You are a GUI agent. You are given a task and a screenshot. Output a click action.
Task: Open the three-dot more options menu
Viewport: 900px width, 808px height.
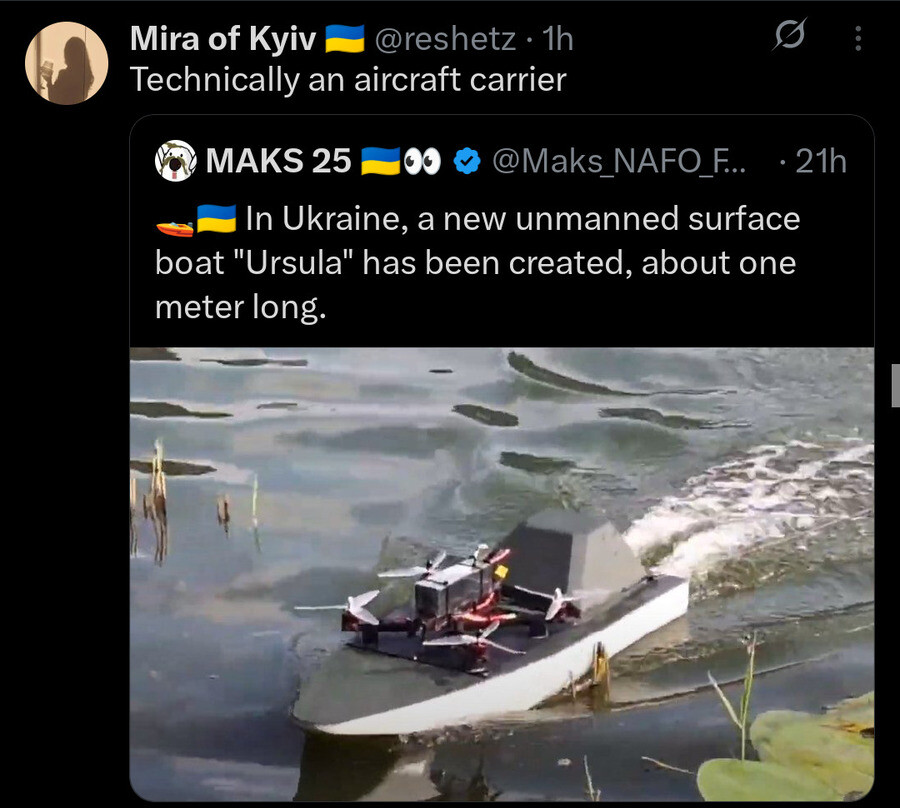(858, 38)
